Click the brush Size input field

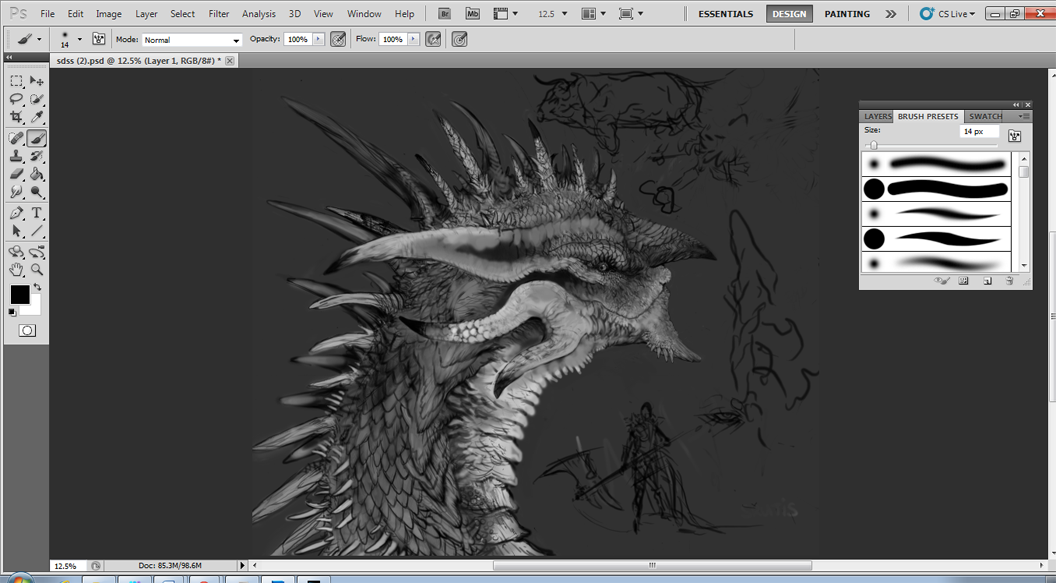978,131
